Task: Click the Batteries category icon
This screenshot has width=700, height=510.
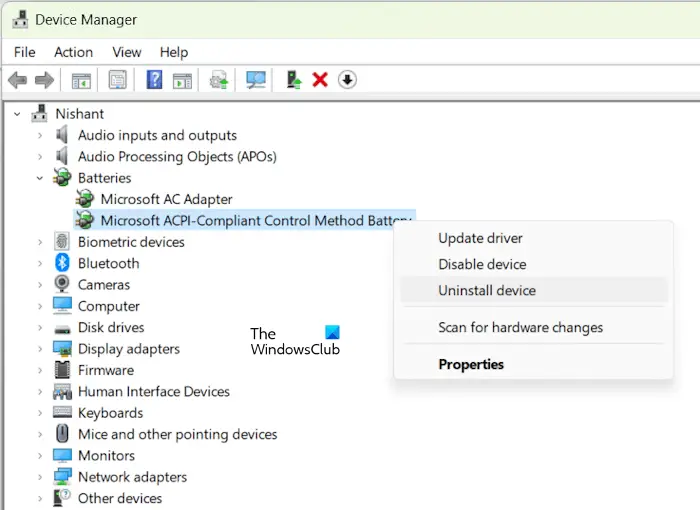Action: click(62, 177)
